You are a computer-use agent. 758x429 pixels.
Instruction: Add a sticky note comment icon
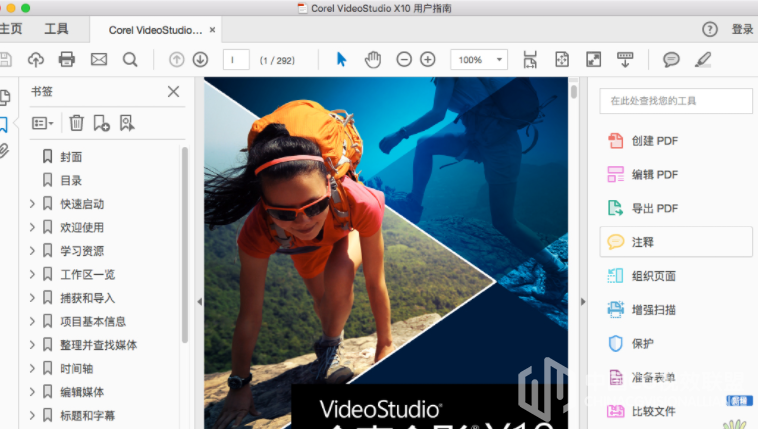point(671,59)
